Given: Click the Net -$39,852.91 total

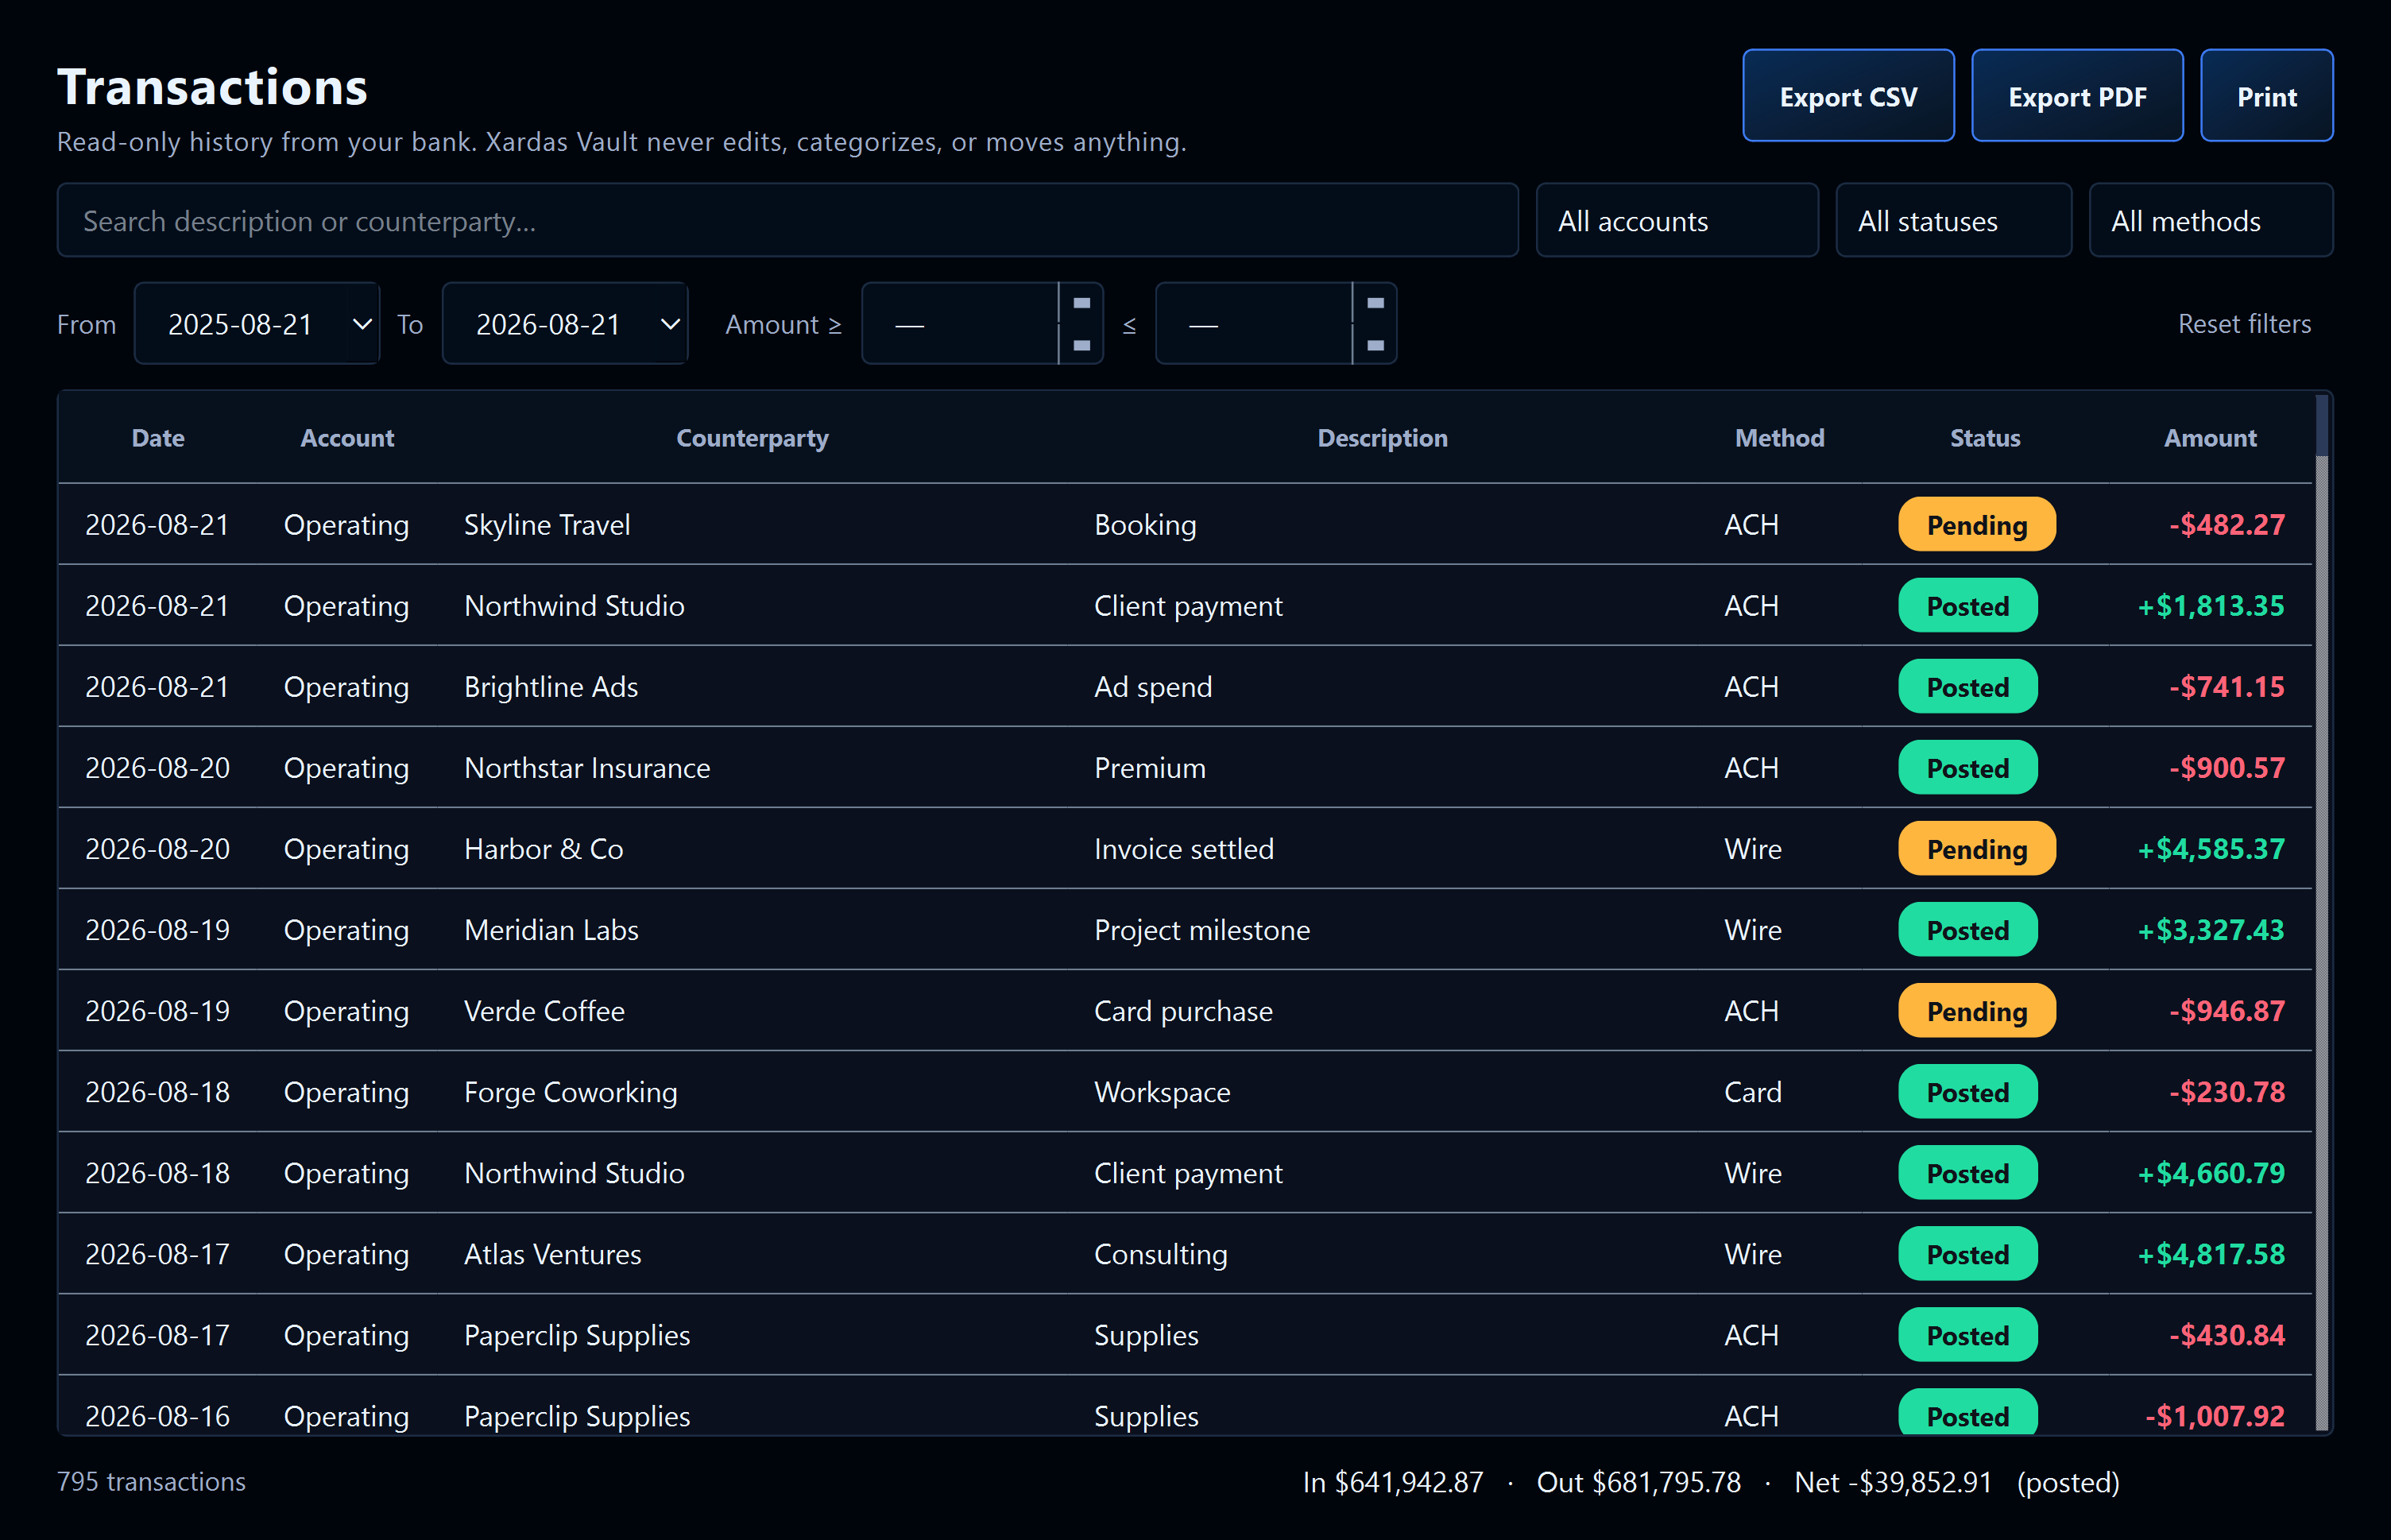Looking at the screenshot, I should tap(1892, 1482).
